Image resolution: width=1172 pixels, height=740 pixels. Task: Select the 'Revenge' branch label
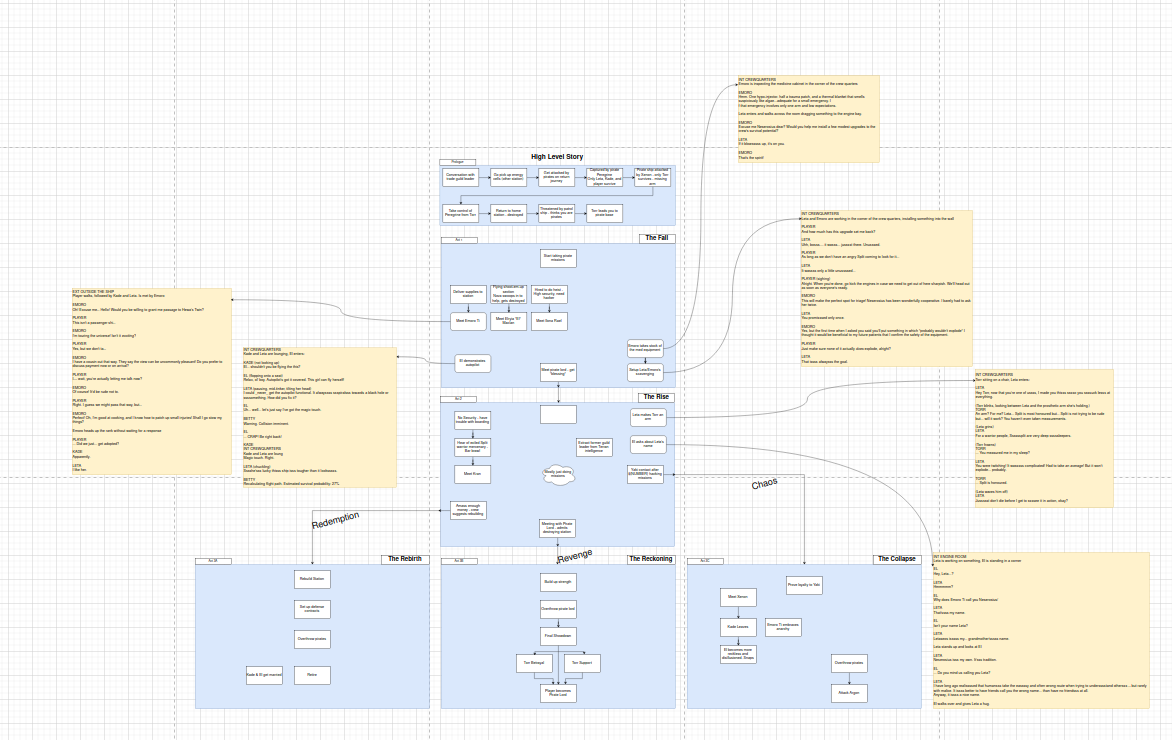pyautogui.click(x=575, y=556)
